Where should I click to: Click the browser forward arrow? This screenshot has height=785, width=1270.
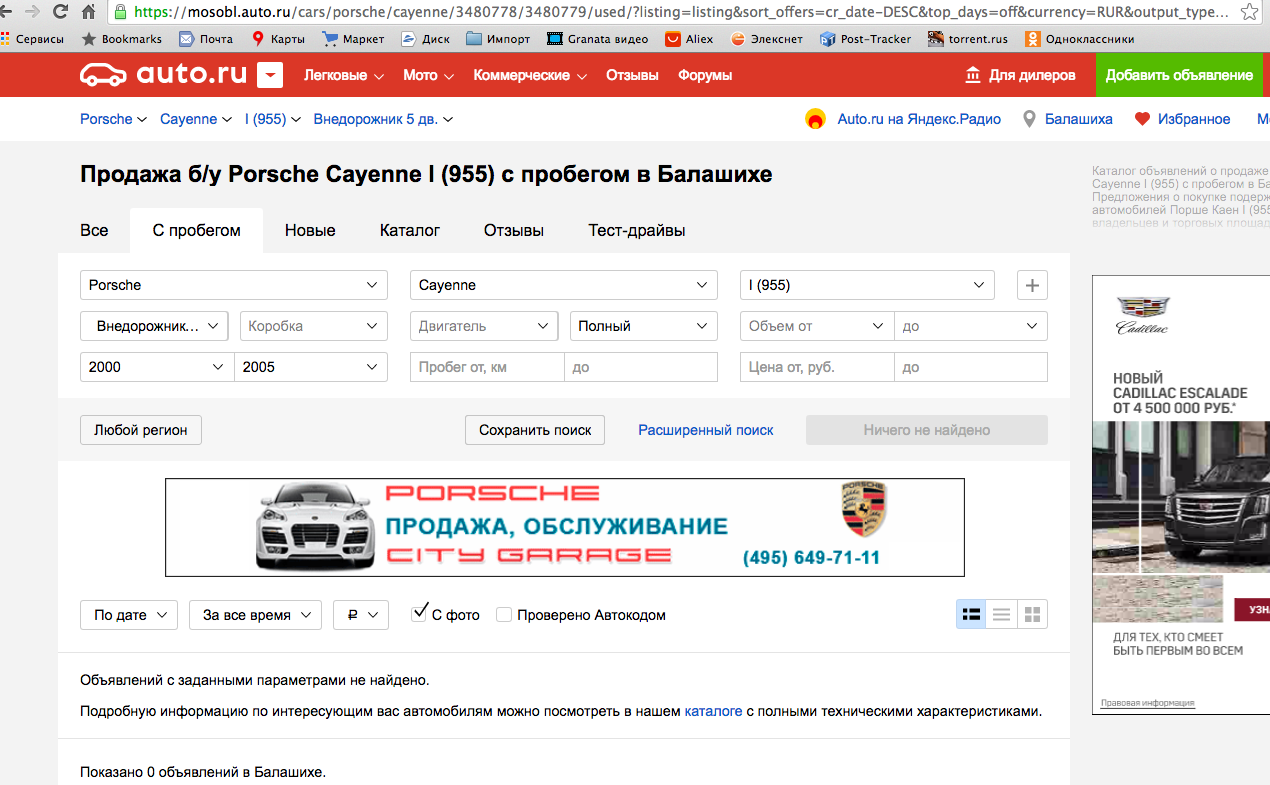[x=33, y=12]
